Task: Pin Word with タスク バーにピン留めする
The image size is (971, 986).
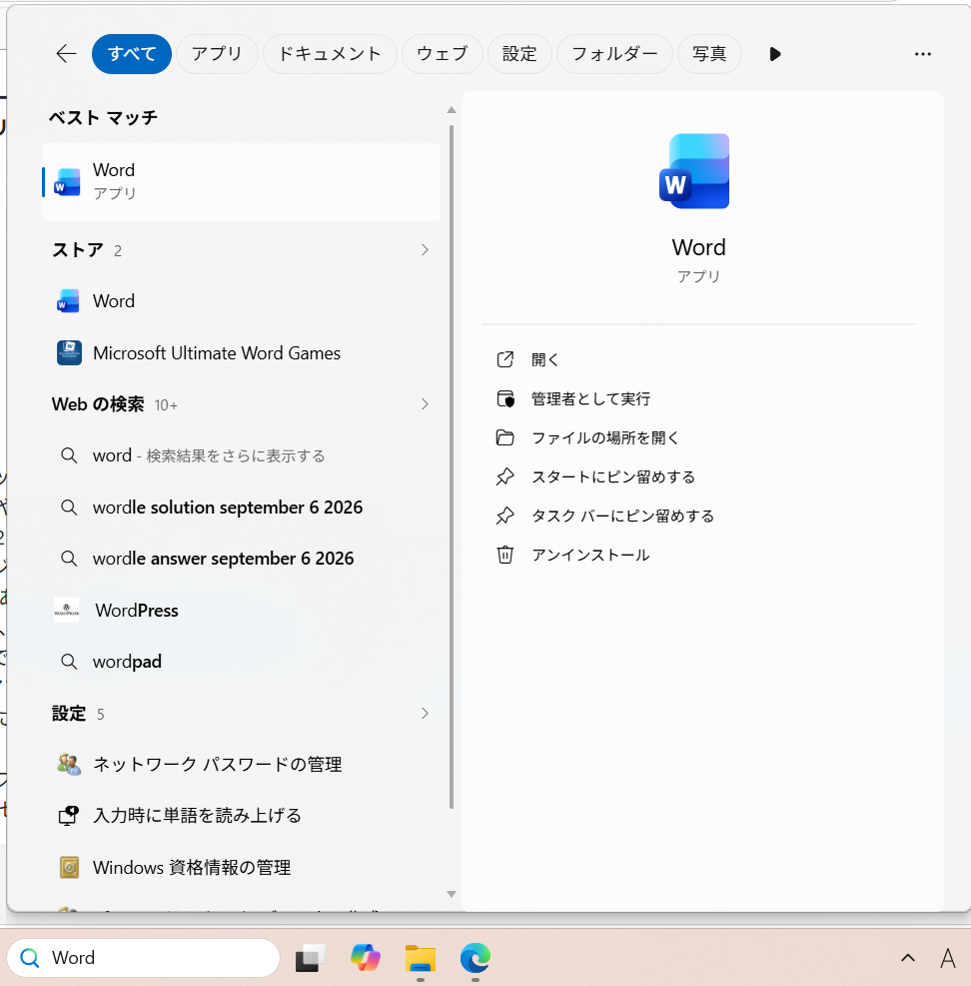Action: (x=623, y=516)
